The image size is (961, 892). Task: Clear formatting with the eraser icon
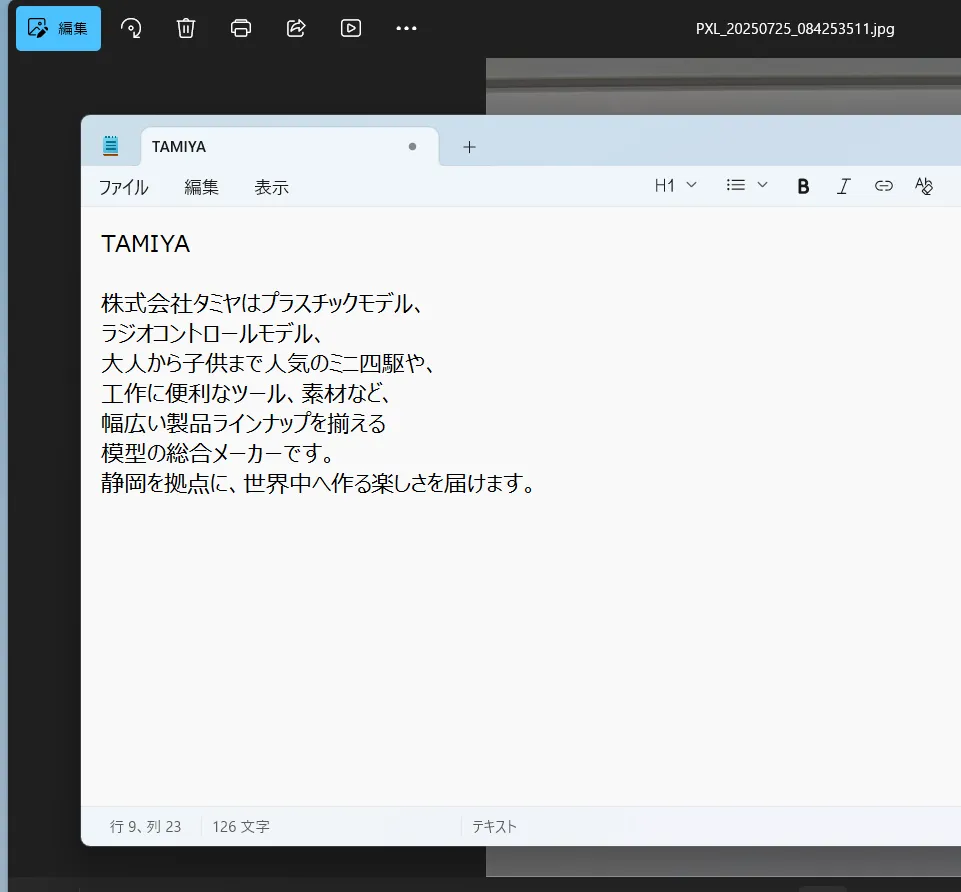coord(924,186)
